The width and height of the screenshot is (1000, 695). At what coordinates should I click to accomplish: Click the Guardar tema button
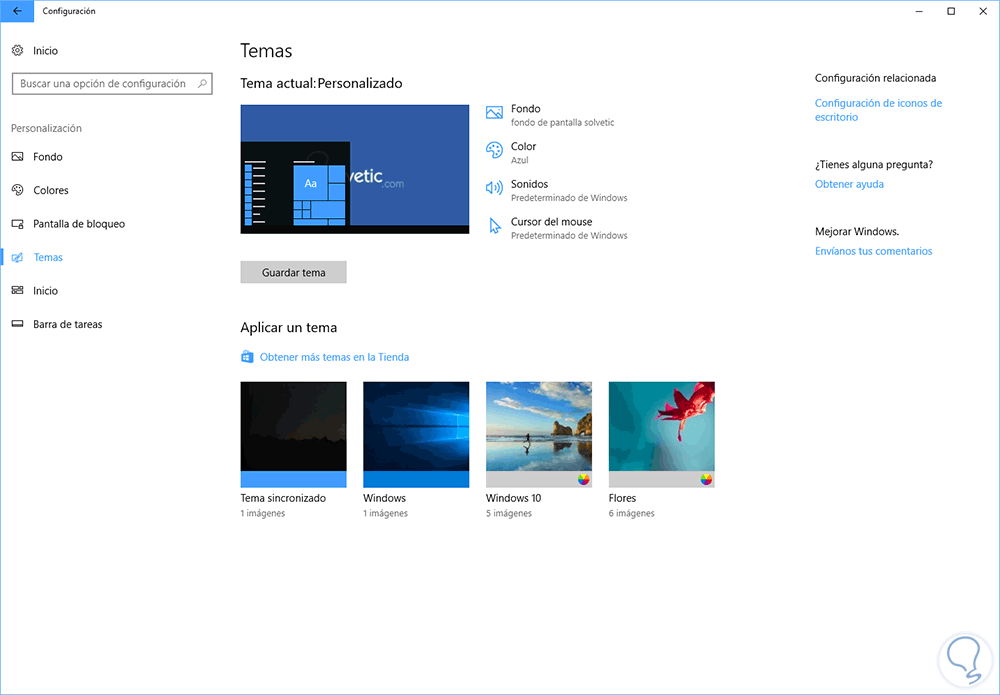point(293,272)
